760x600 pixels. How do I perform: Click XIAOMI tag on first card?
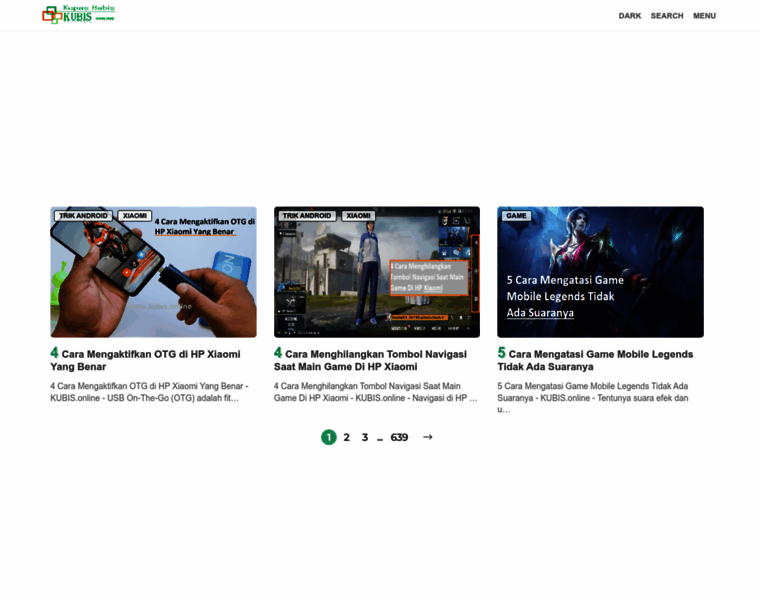(134, 215)
